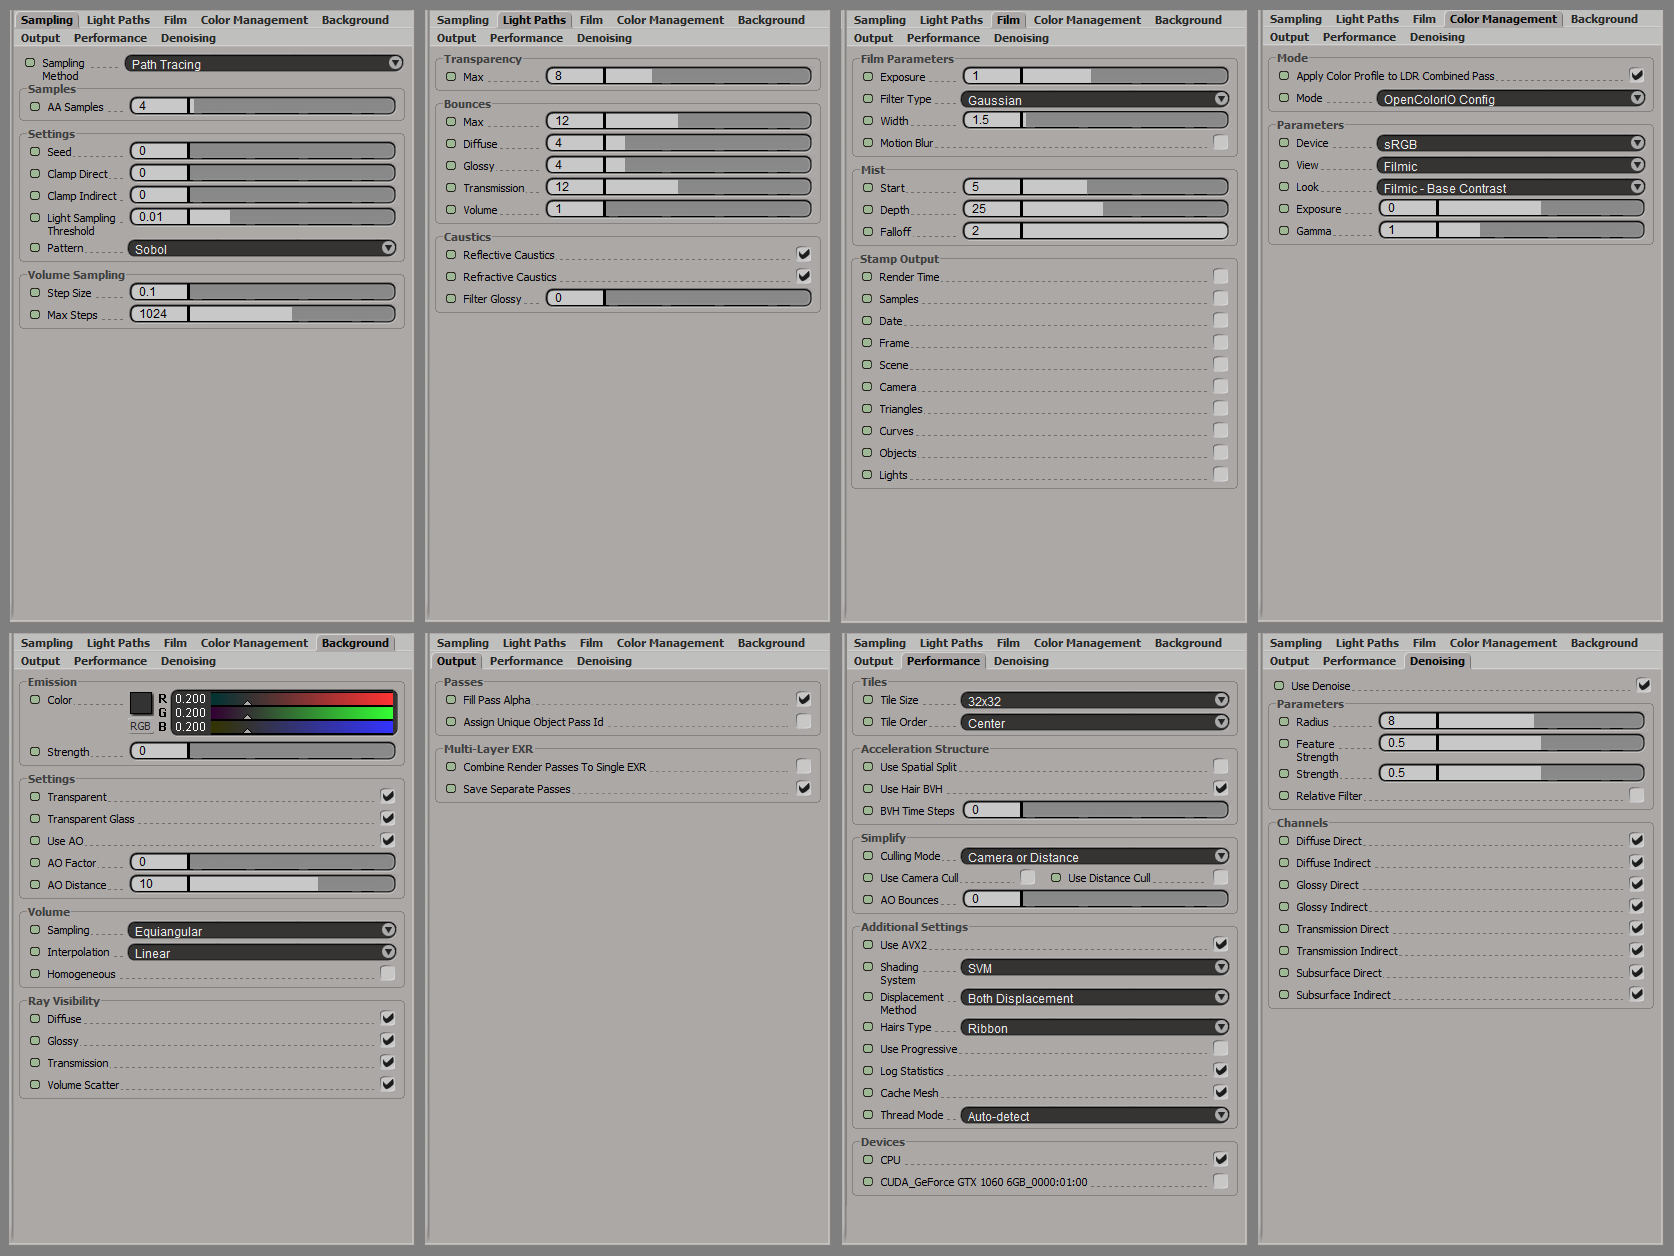Click the BVH Time Steps value field
The image size is (1674, 1256).
(x=993, y=810)
